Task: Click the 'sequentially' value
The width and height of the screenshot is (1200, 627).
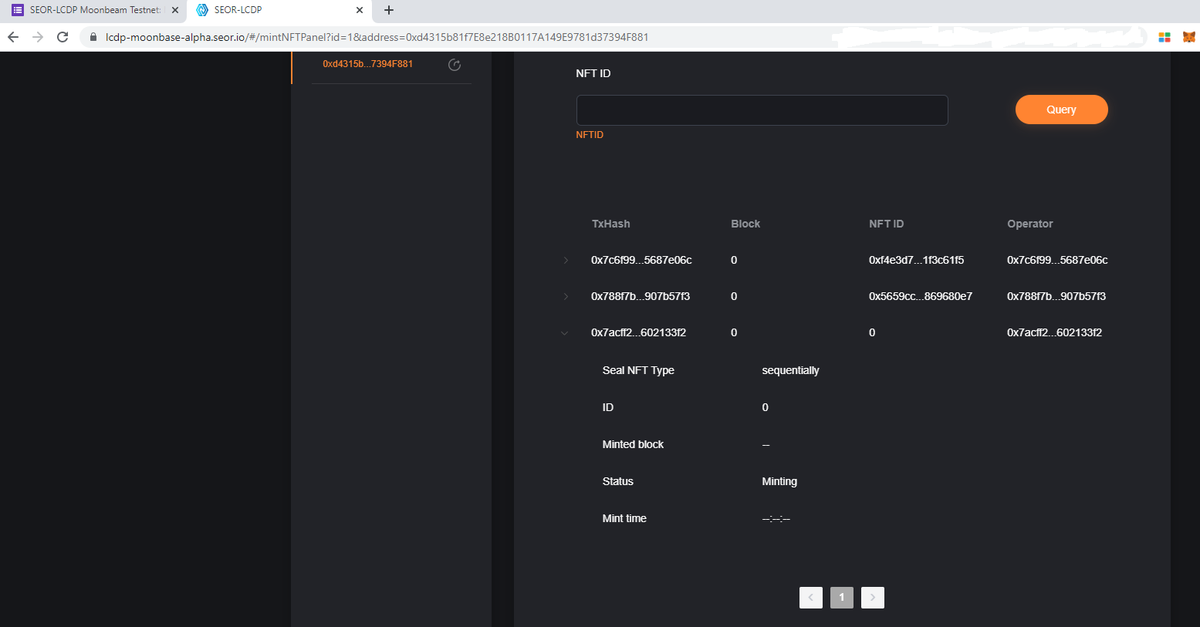Action: 790,370
